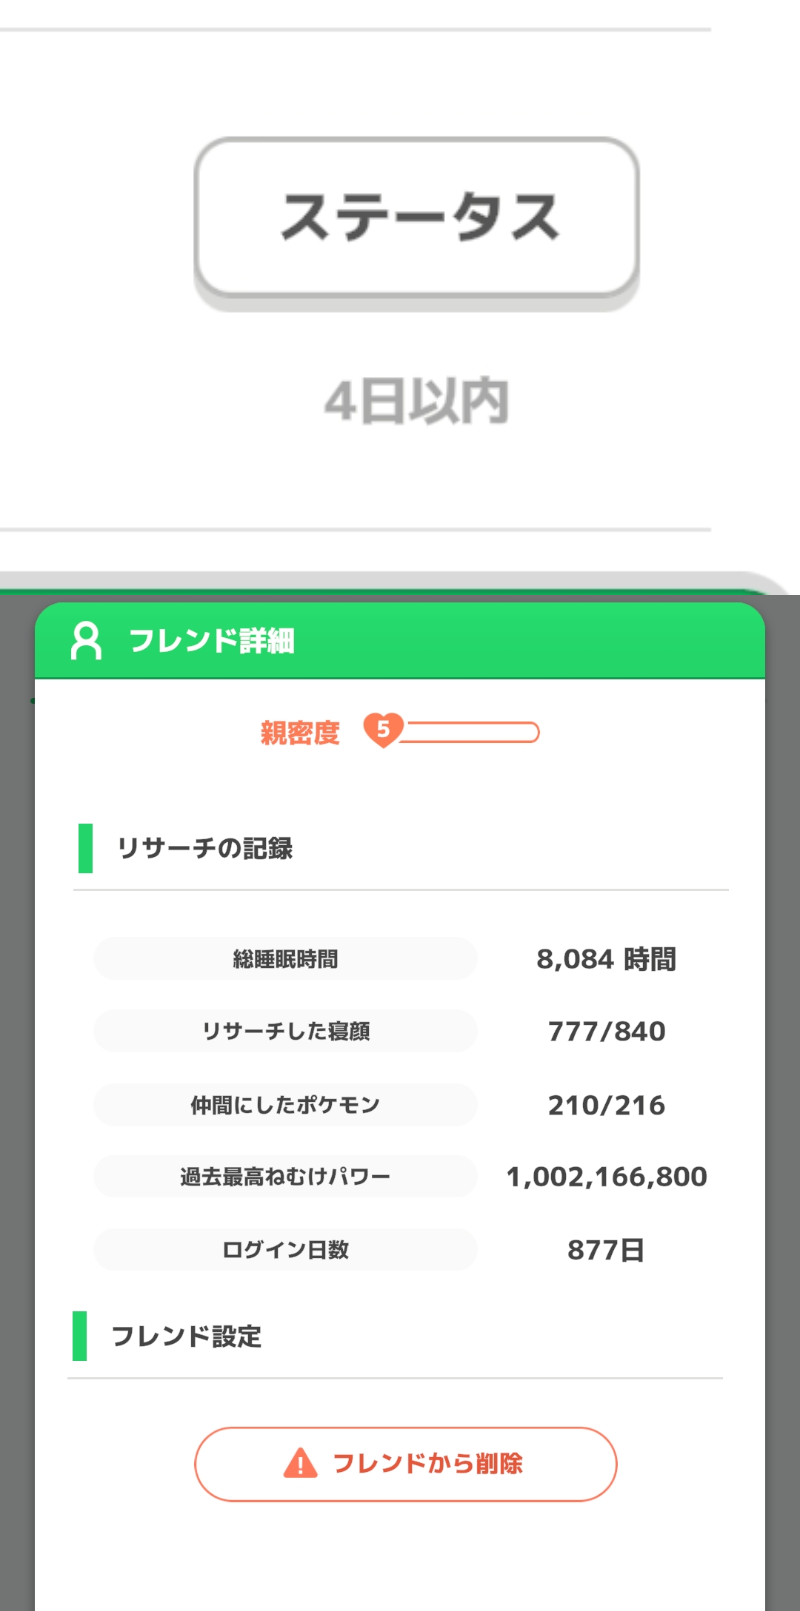
Task: Tap the warning triangle icon on the delete button
Action: click(300, 1464)
